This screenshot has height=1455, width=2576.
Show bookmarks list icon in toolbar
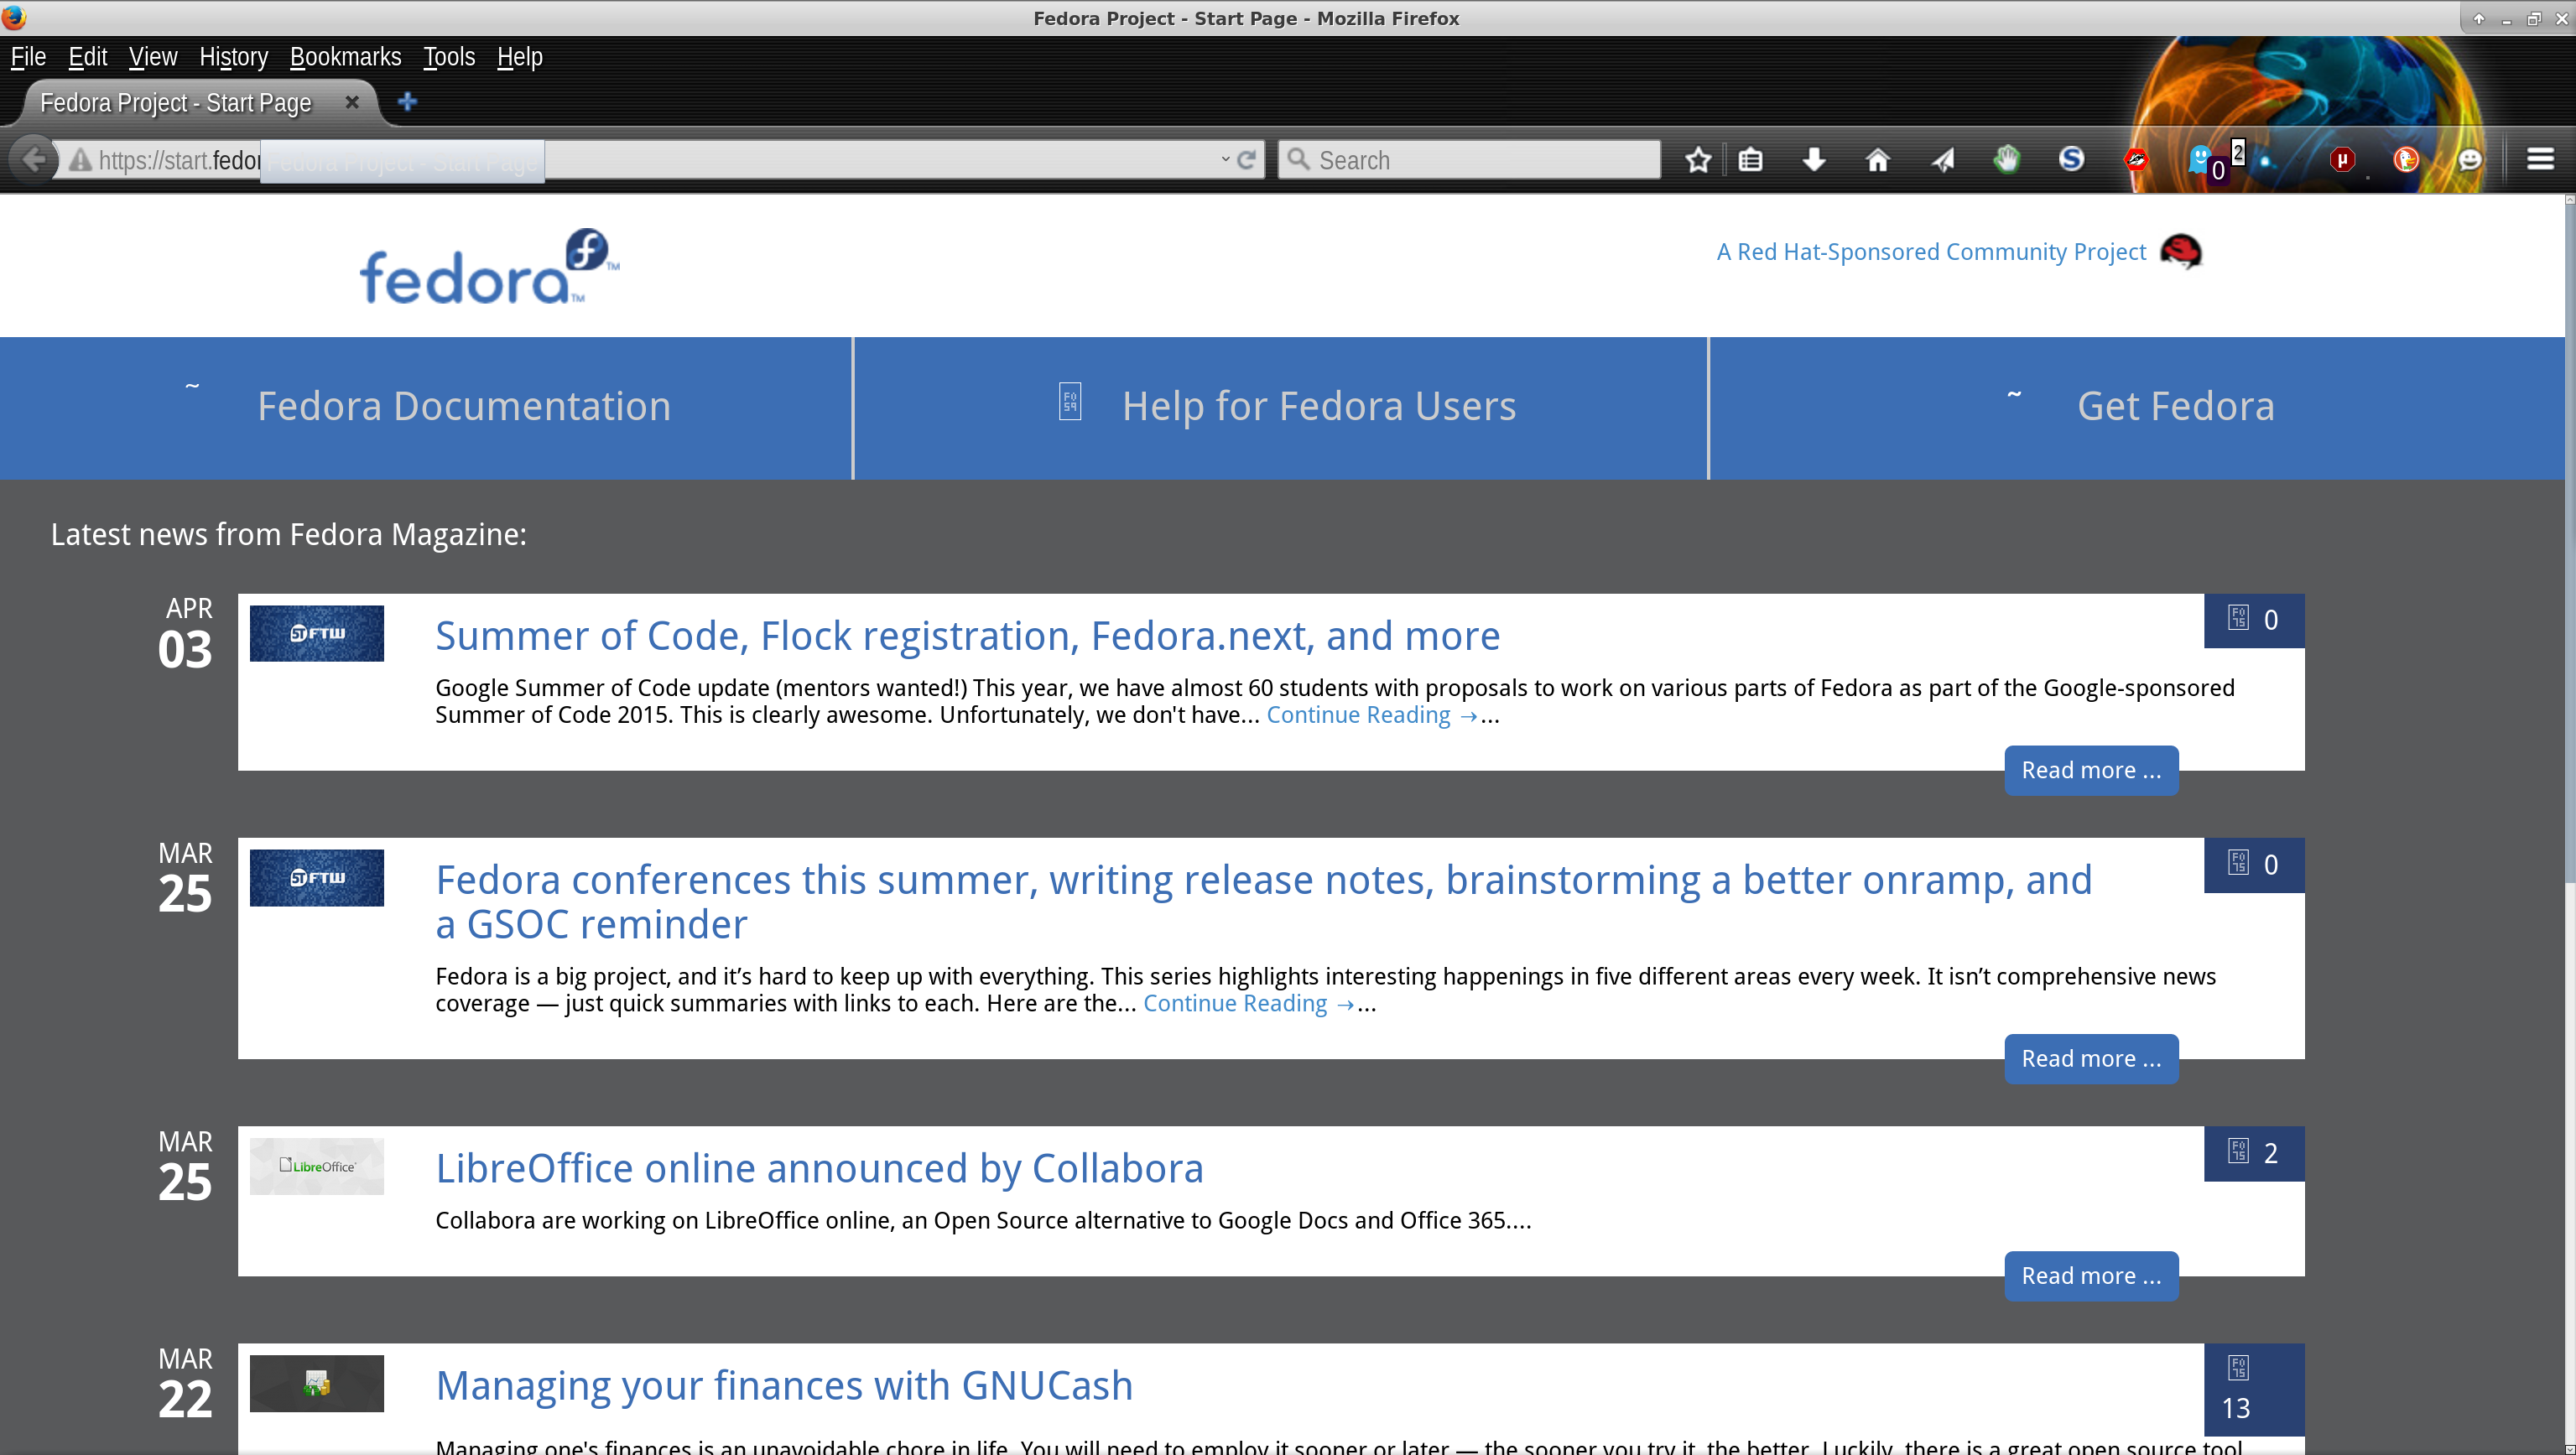1750,160
